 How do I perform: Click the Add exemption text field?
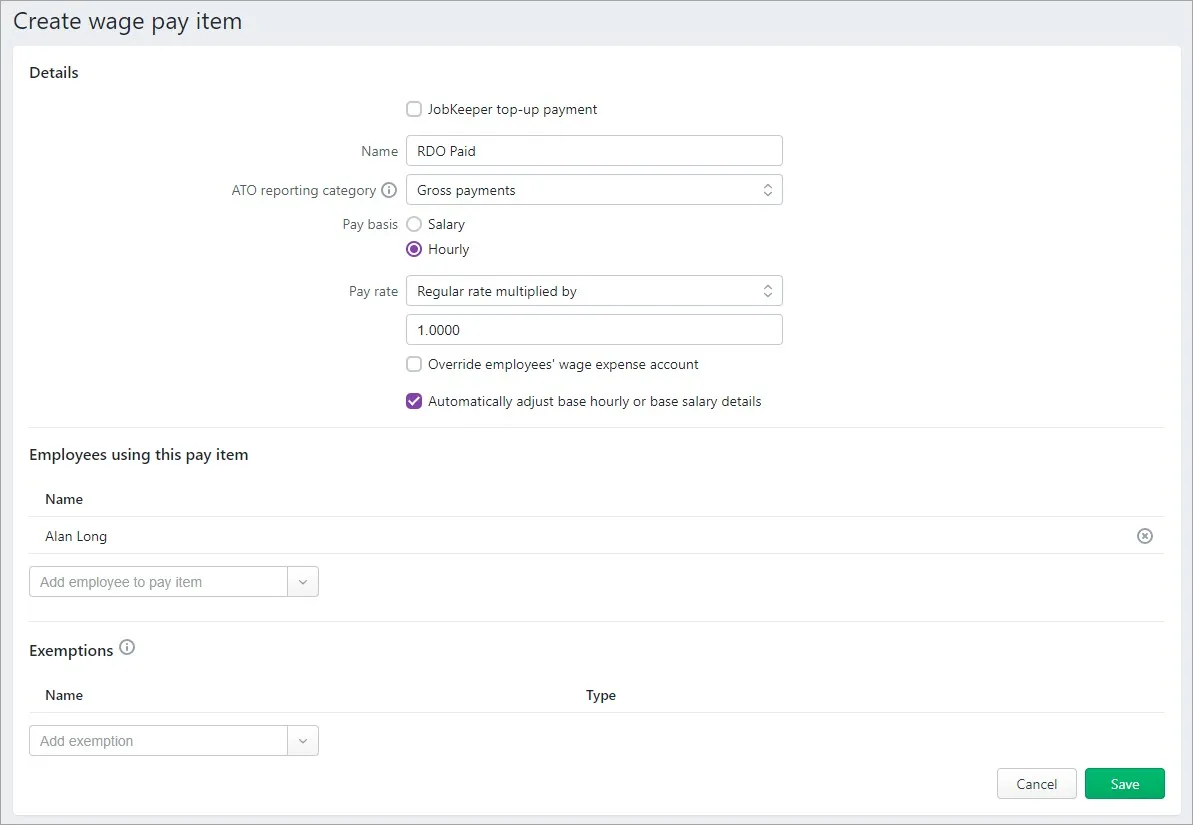pos(158,741)
